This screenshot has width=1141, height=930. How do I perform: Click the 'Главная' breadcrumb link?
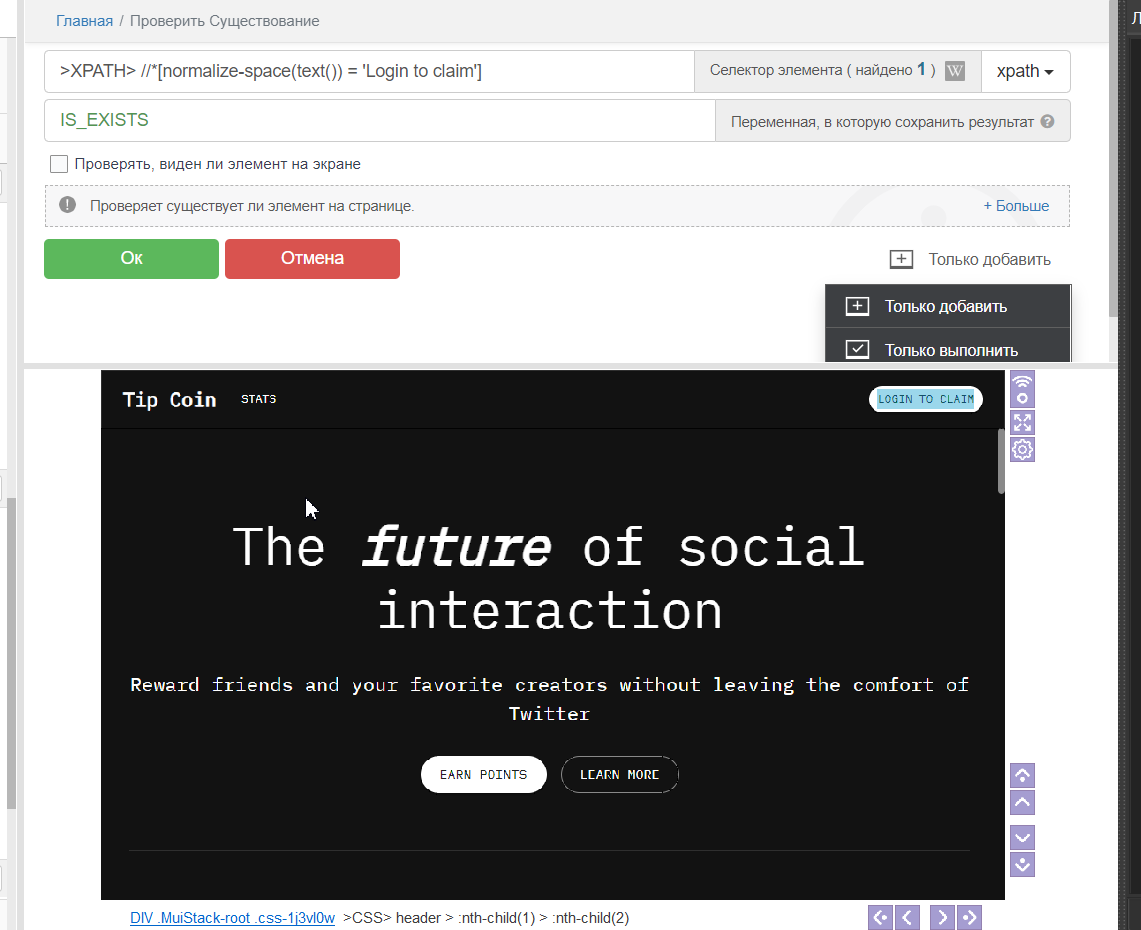pyautogui.click(x=84, y=20)
